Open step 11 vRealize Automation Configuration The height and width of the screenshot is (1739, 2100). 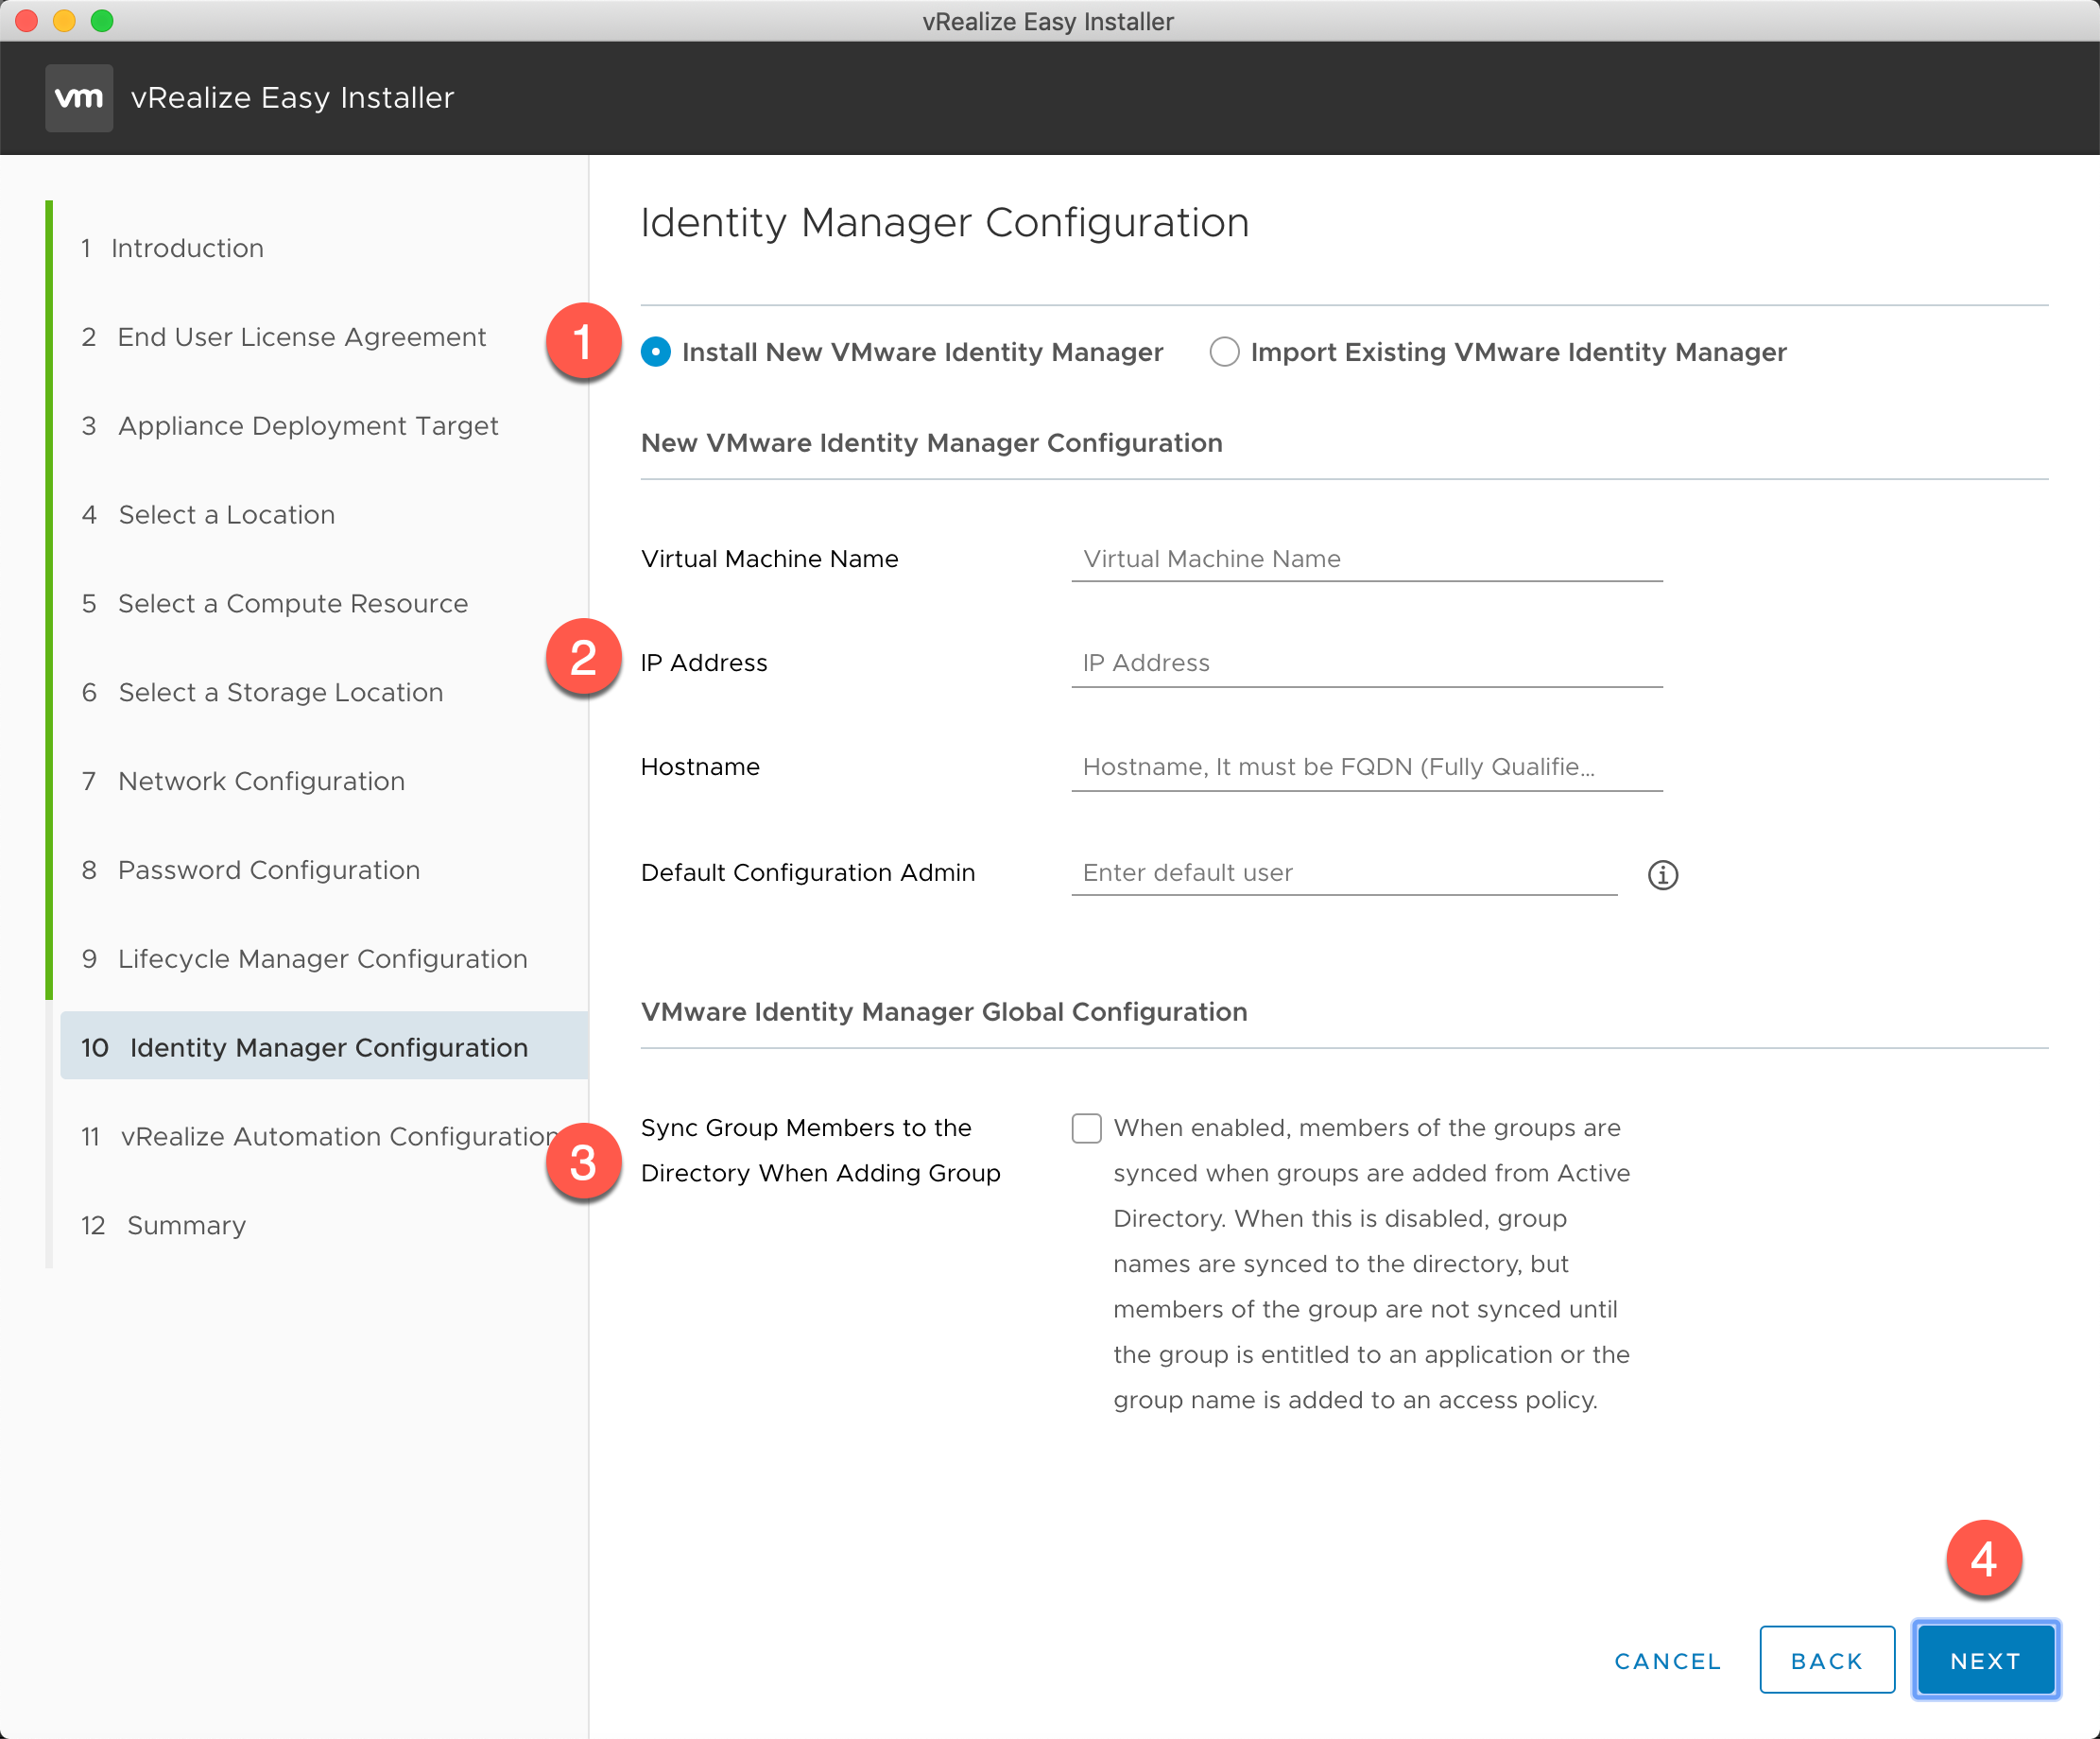pyautogui.click(x=320, y=1137)
